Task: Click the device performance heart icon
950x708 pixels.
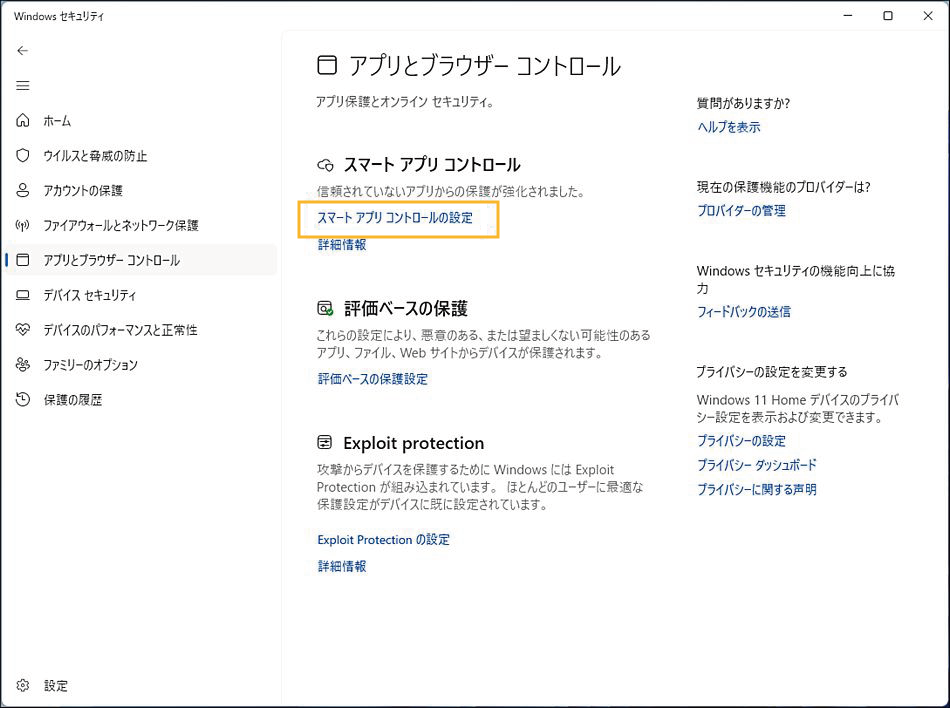Action: [x=23, y=330]
